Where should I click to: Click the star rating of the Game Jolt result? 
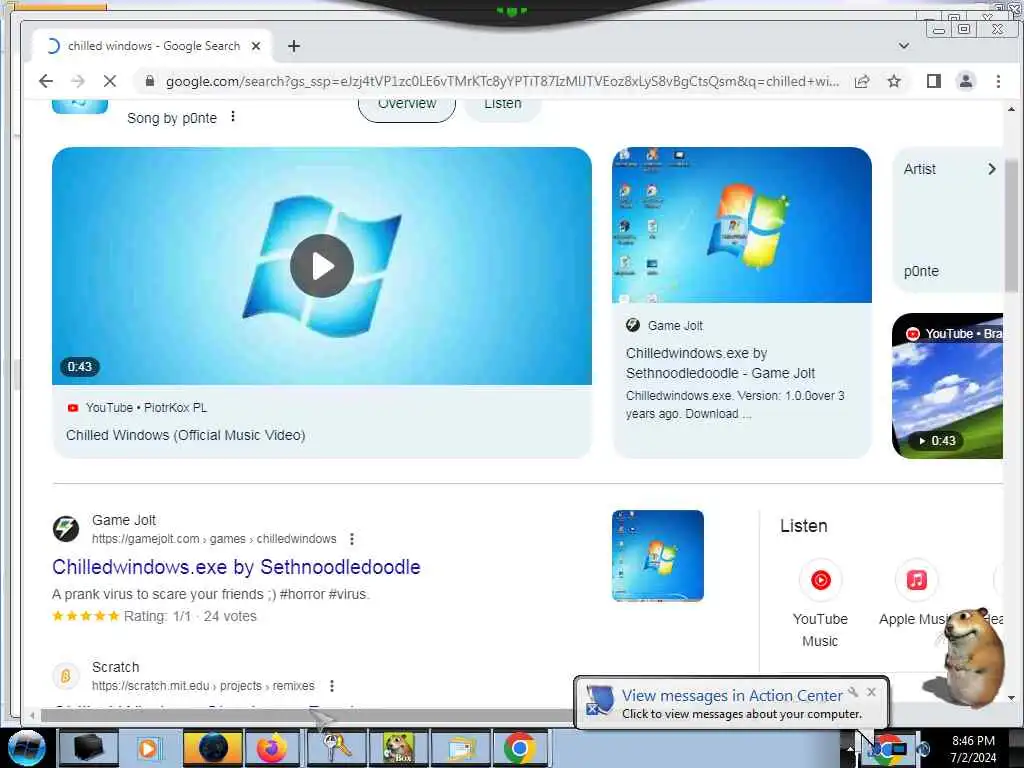pyautogui.click(x=86, y=616)
